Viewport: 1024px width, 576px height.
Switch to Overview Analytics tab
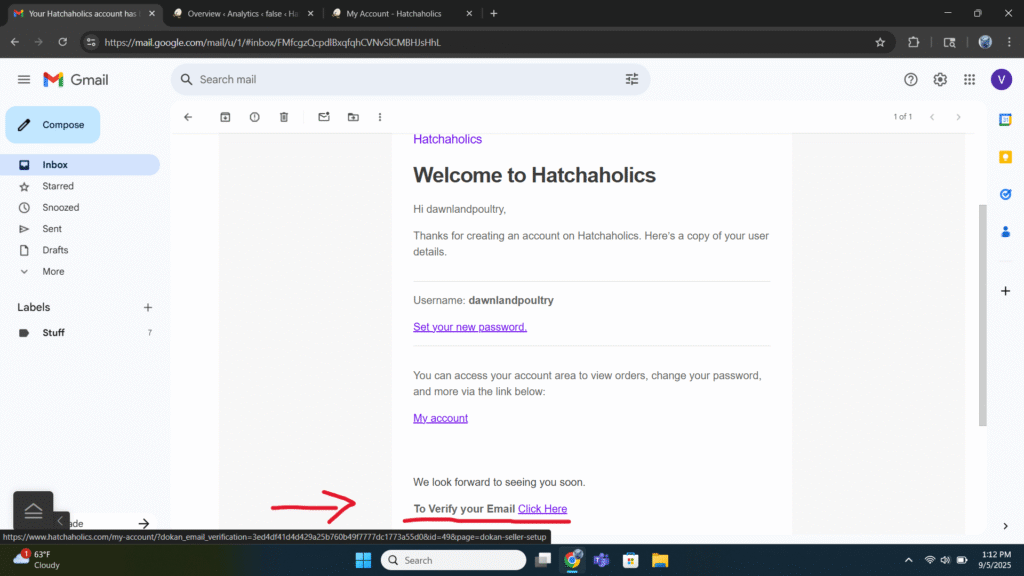coord(243,13)
